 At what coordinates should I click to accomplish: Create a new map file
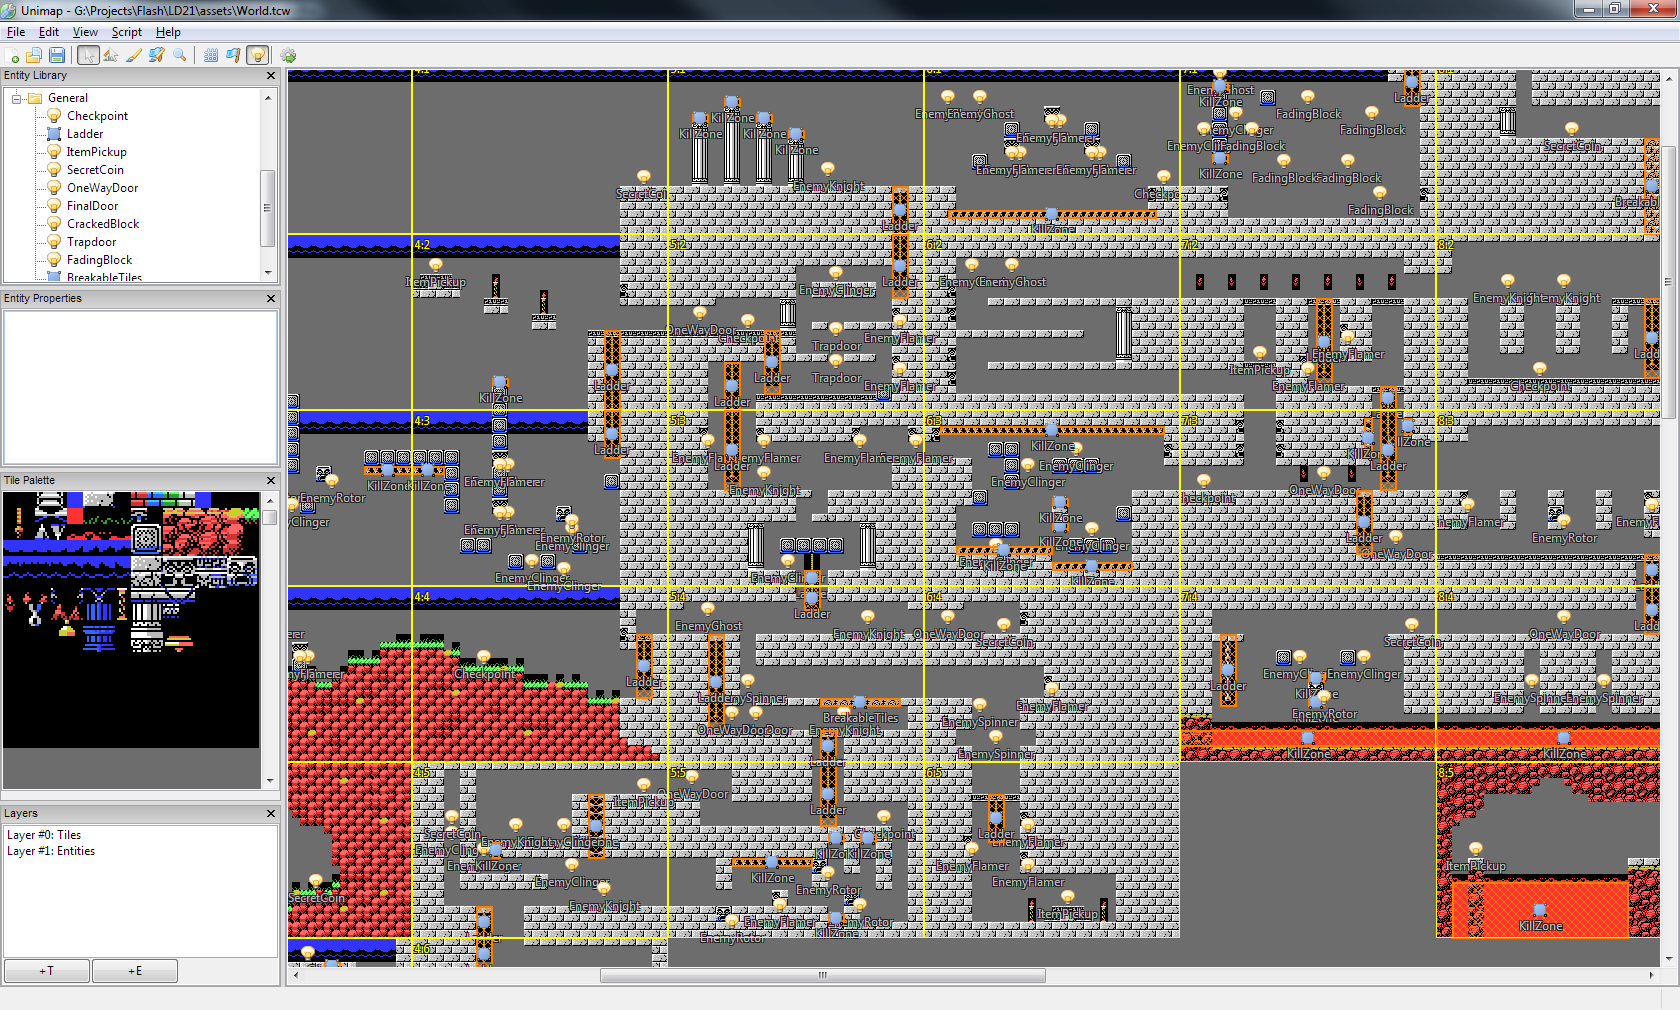[13, 56]
